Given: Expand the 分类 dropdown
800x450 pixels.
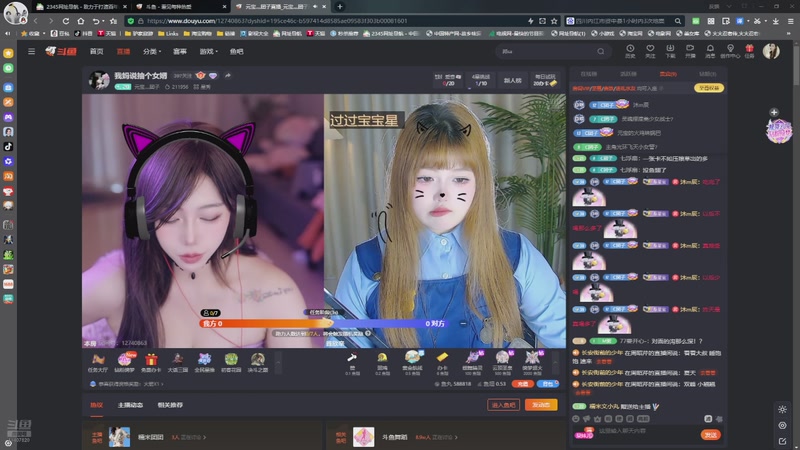Looking at the screenshot, I should click(152, 52).
